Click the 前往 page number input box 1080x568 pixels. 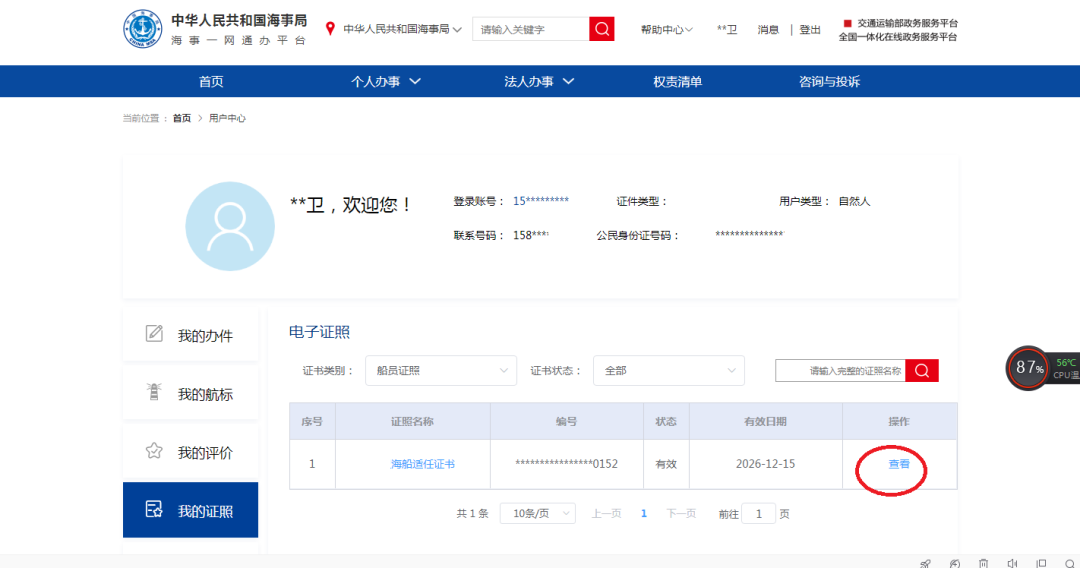point(759,513)
